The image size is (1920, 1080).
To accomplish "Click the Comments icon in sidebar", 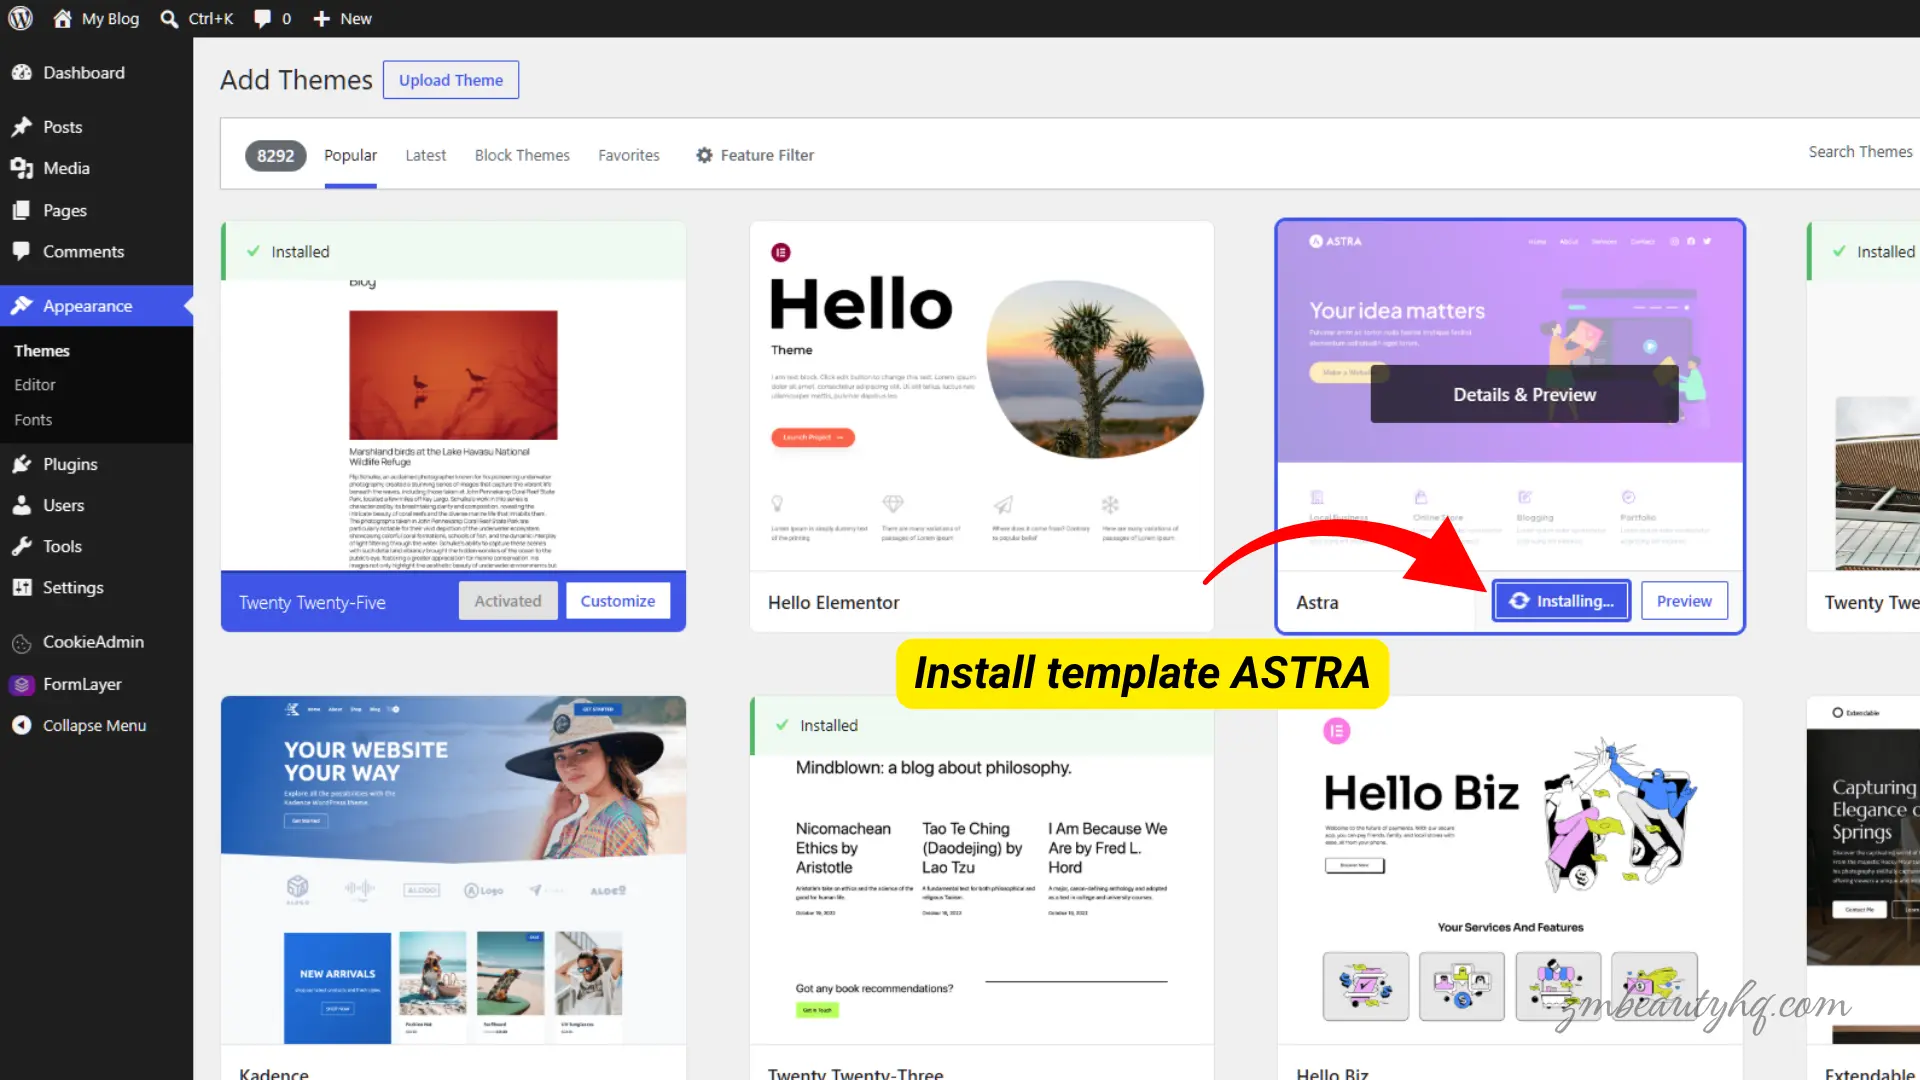I will point(21,251).
